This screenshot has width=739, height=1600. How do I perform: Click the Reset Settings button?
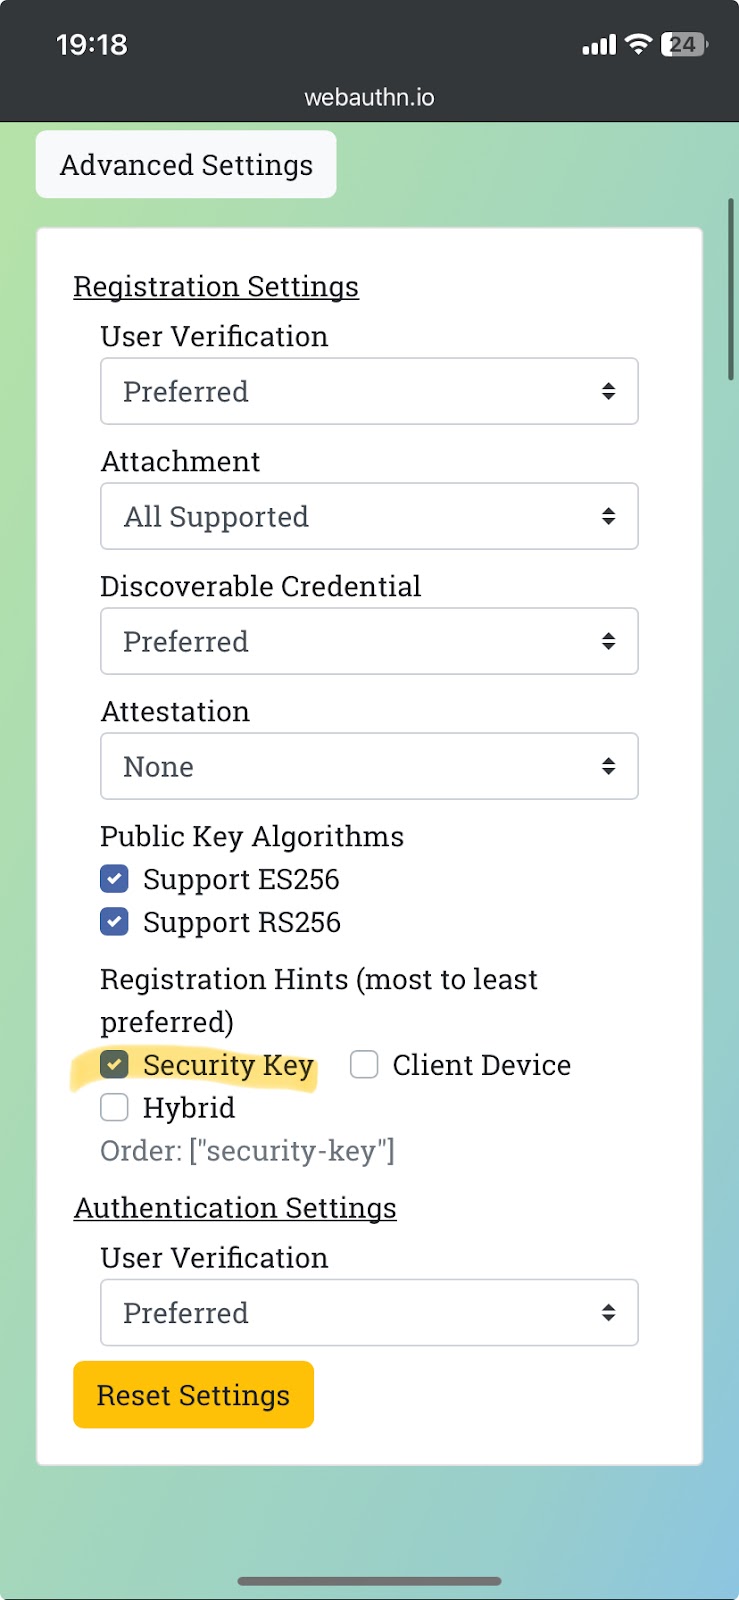pos(193,1395)
